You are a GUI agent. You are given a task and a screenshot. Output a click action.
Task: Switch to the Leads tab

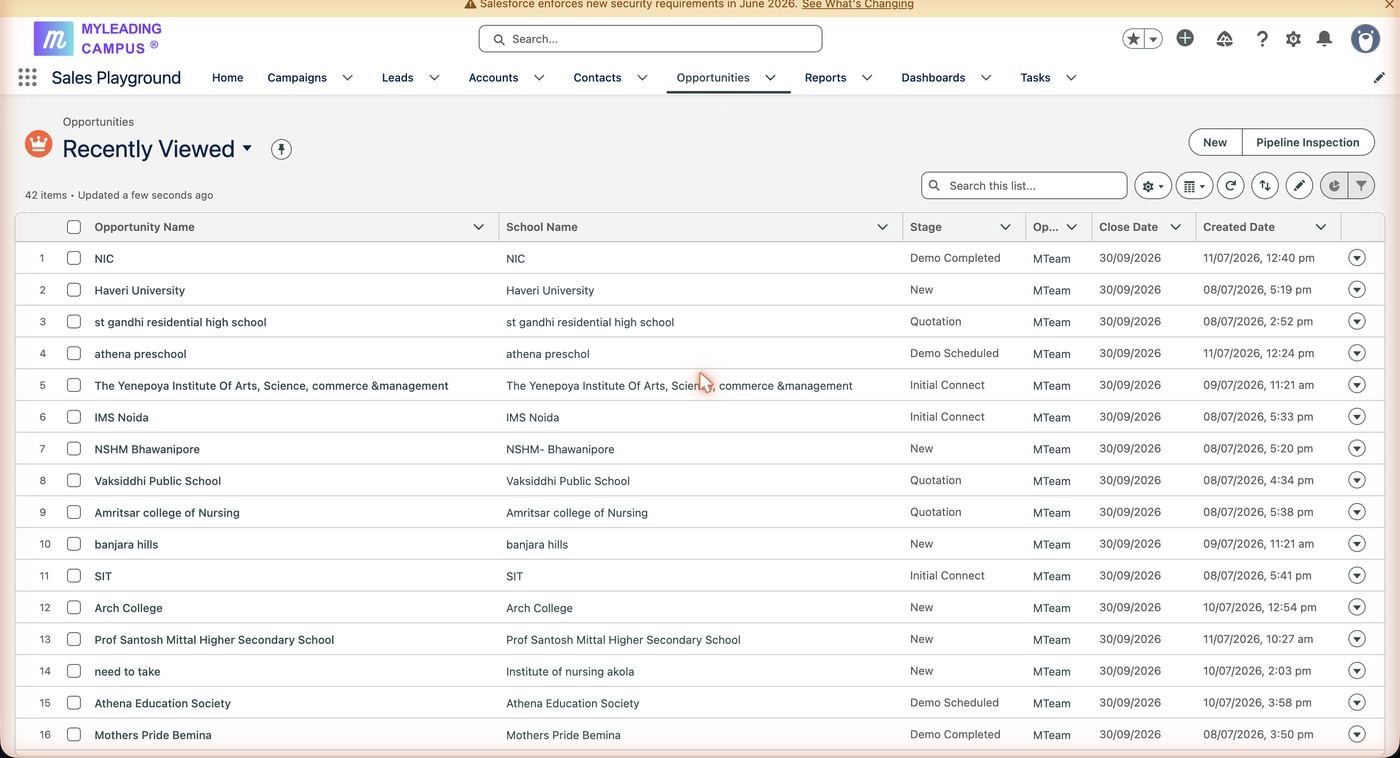coord(398,77)
